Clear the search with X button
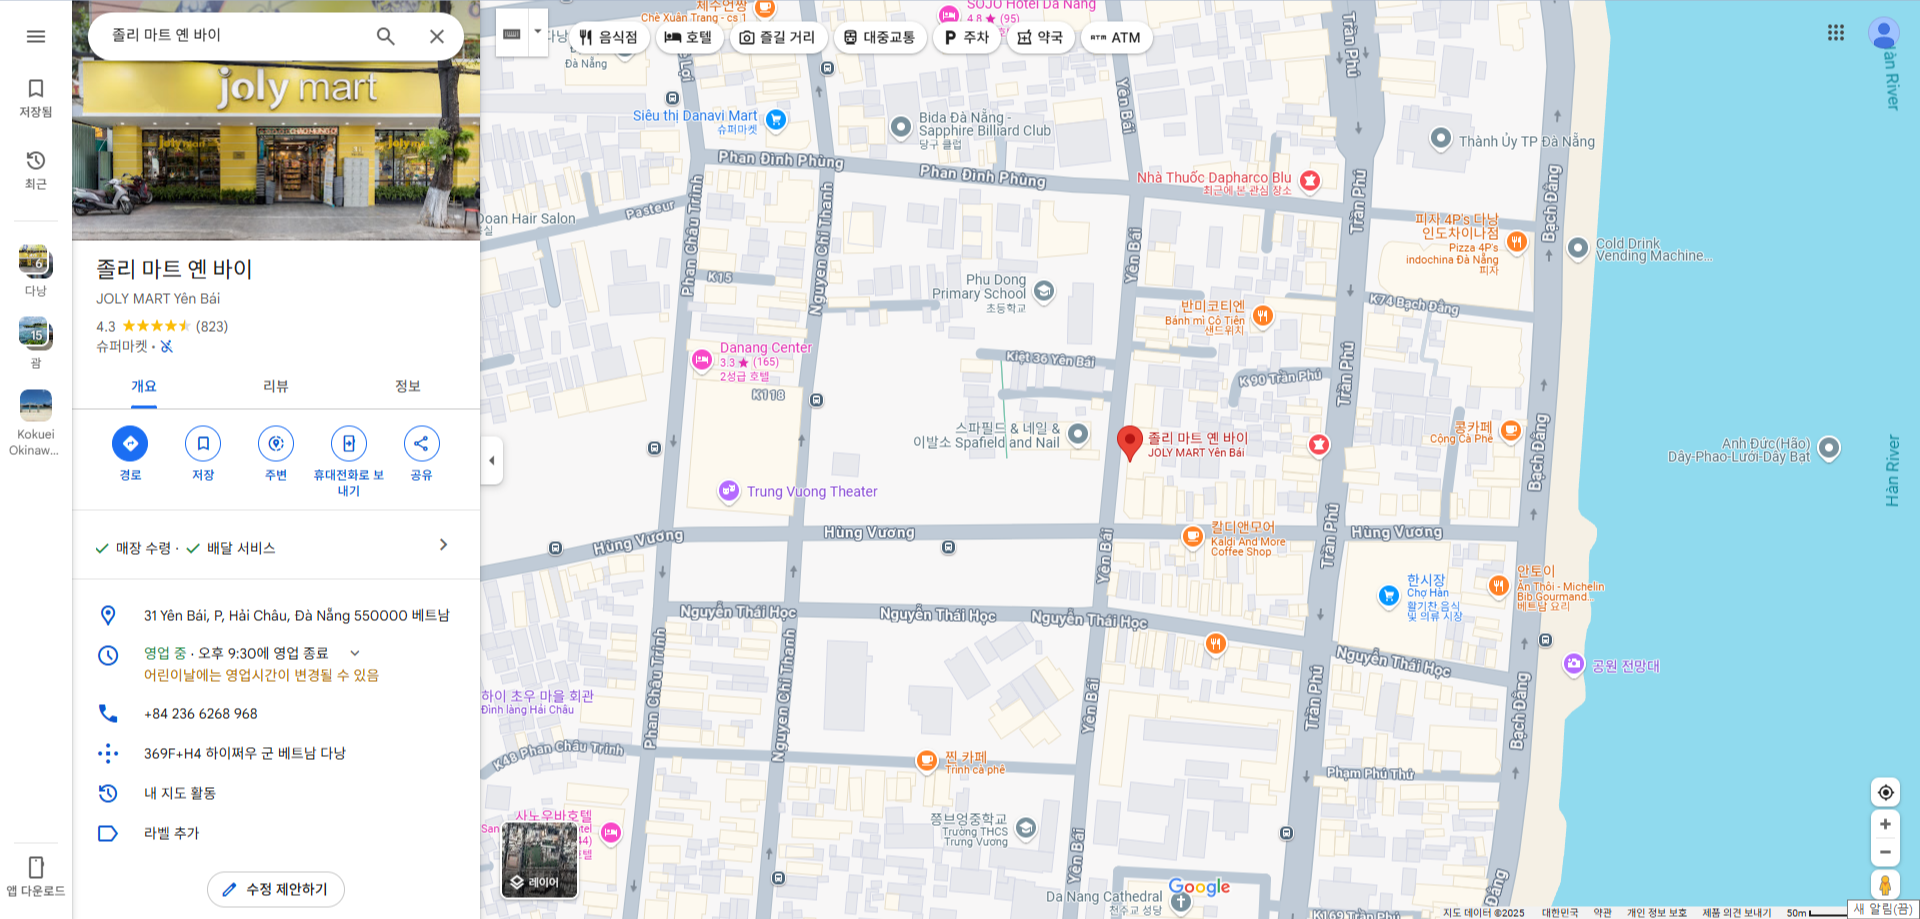 pyautogui.click(x=437, y=36)
